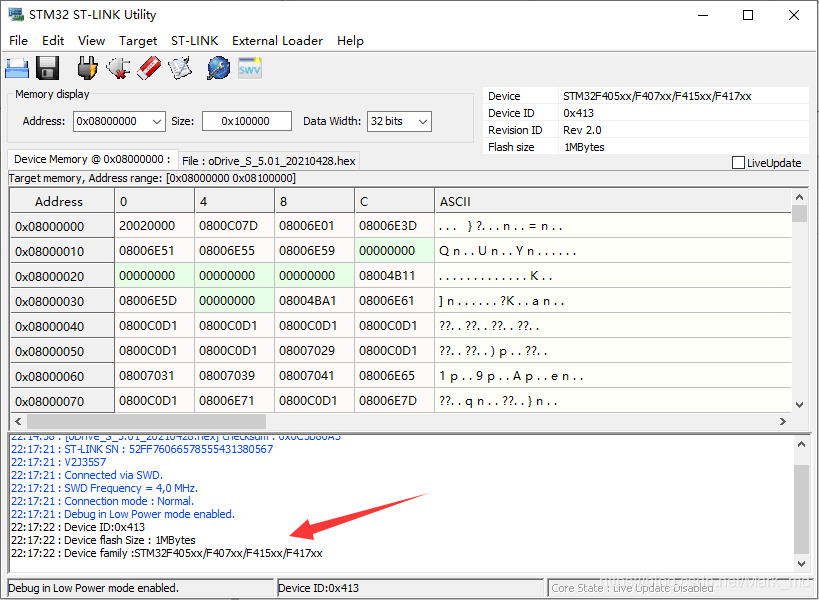Click the Open file toolbar icon
Viewport: 819px width, 600px height.
pyautogui.click(x=17, y=68)
